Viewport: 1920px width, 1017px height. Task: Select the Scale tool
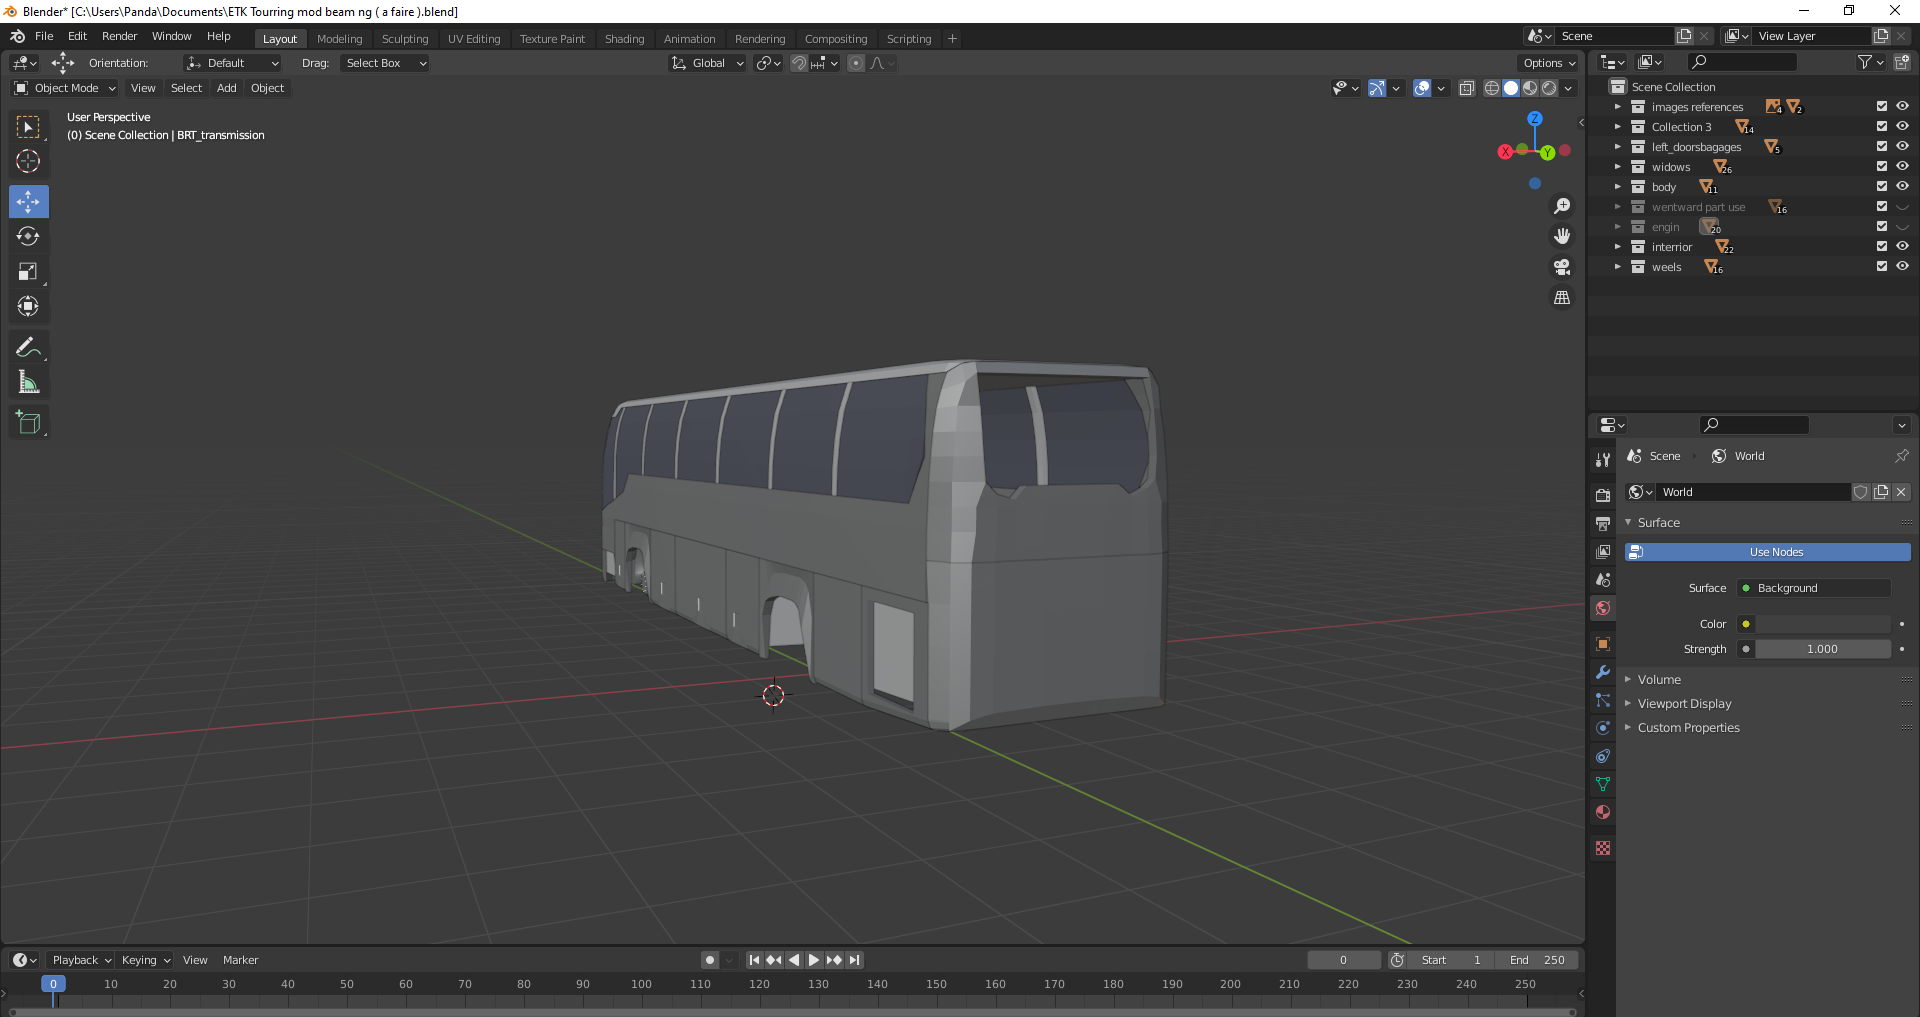pyautogui.click(x=28, y=272)
